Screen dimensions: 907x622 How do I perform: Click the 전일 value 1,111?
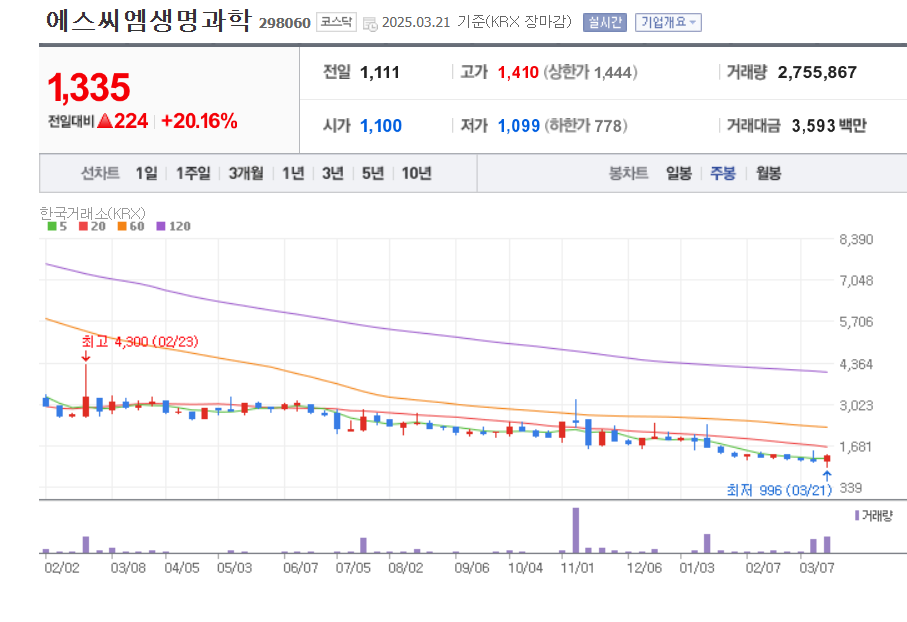[379, 72]
